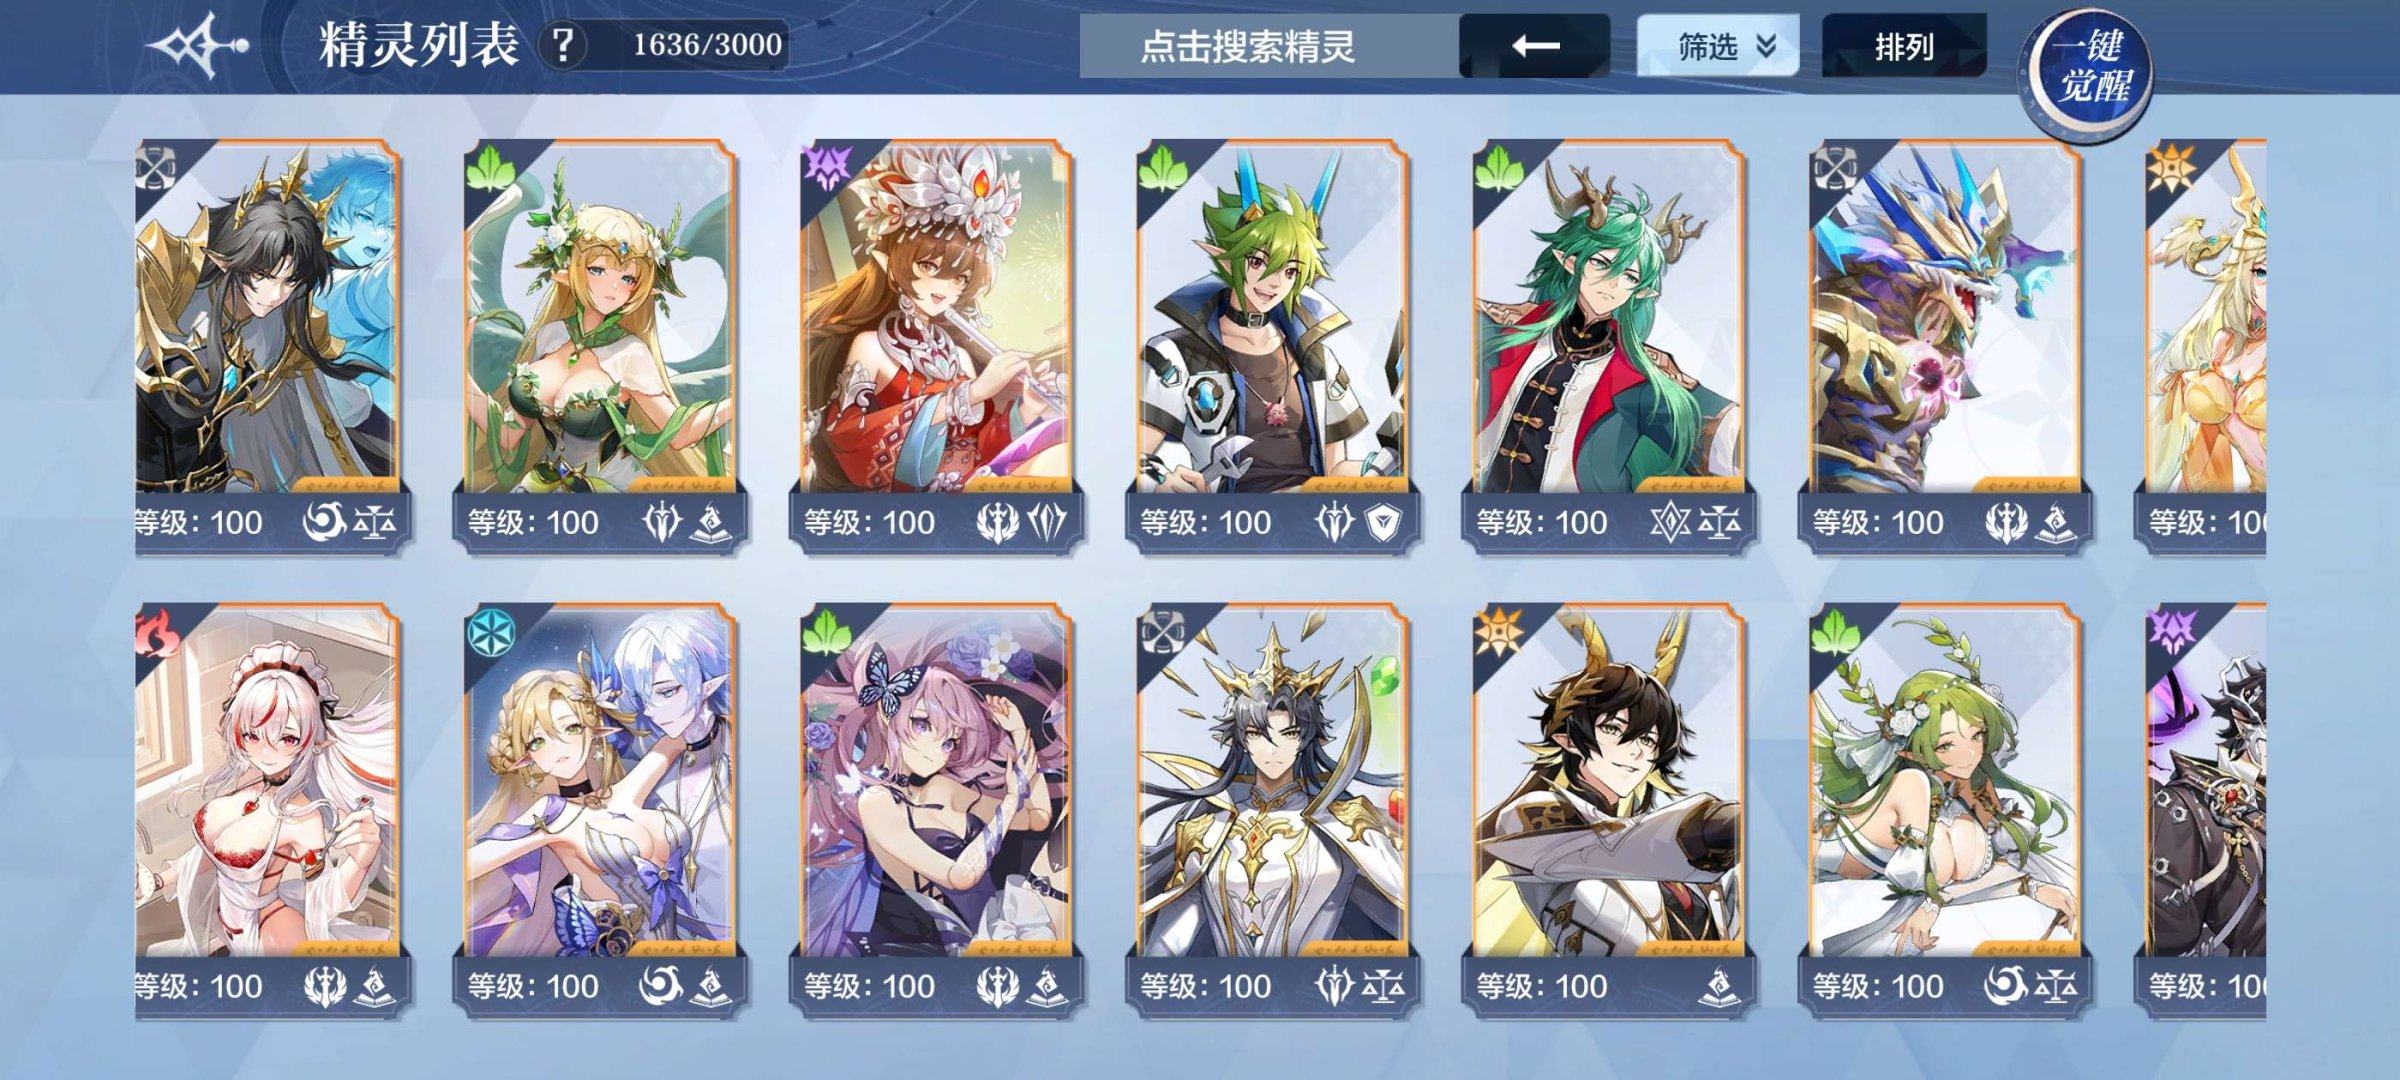Select the blonde leaf-crowned elf card
This screenshot has width=2400, height=1080.
click(x=600, y=345)
